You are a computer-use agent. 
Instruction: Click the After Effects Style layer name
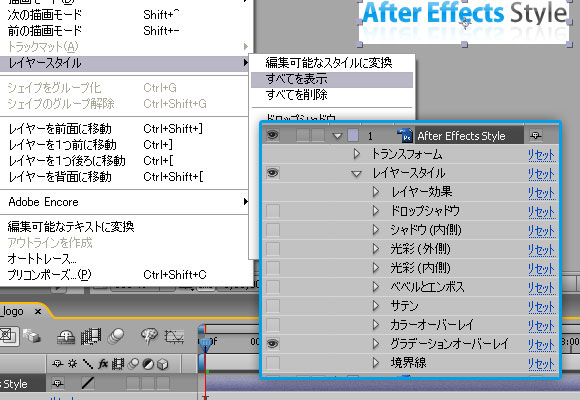coord(461,136)
